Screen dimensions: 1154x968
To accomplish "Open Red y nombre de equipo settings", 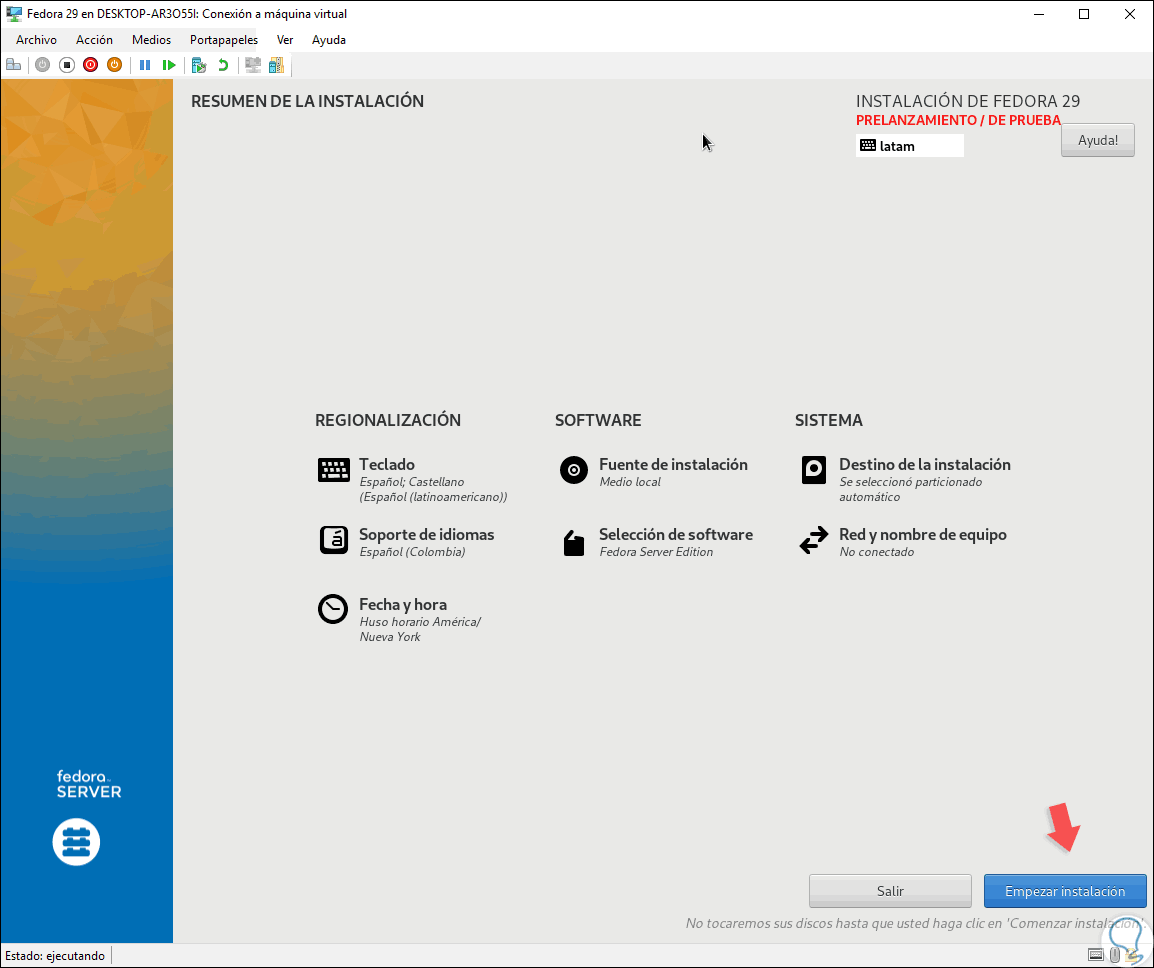I will [923, 534].
